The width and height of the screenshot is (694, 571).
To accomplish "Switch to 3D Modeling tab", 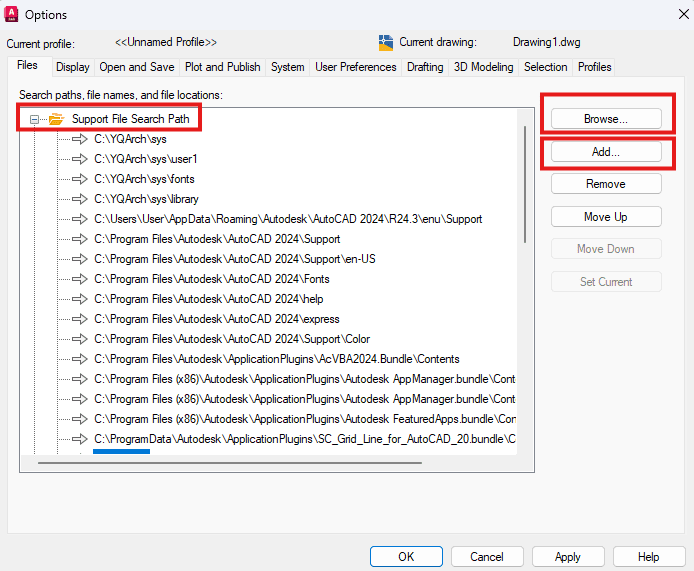I will (484, 67).
